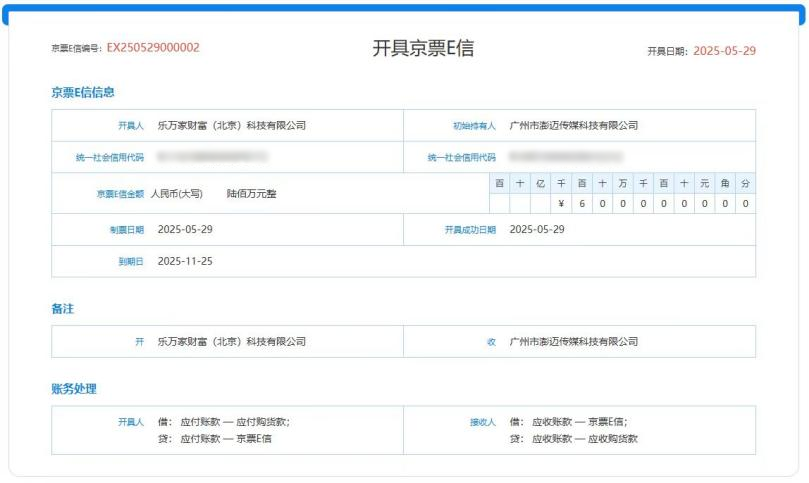Click the 备注 section heading
The height and width of the screenshot is (483, 809).
62,309
